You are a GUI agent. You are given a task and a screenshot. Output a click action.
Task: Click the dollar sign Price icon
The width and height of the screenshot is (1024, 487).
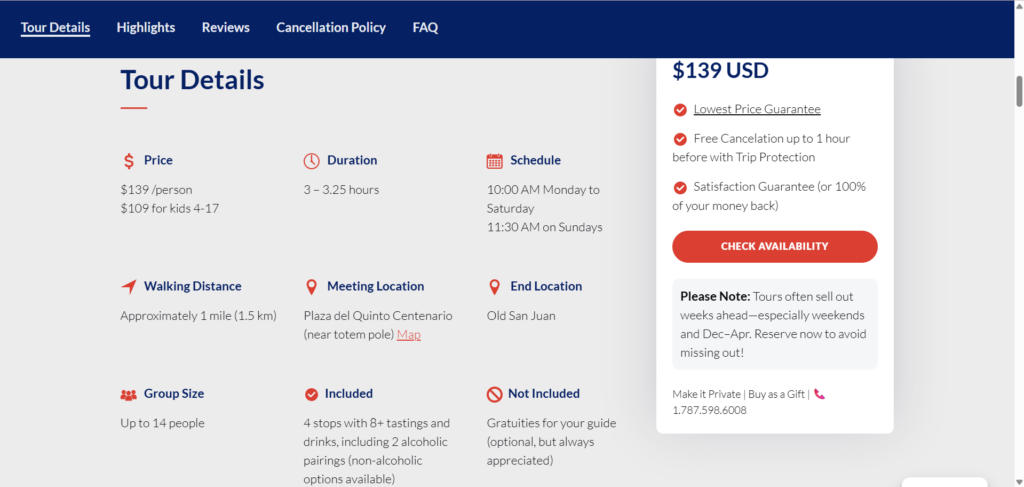click(x=129, y=161)
